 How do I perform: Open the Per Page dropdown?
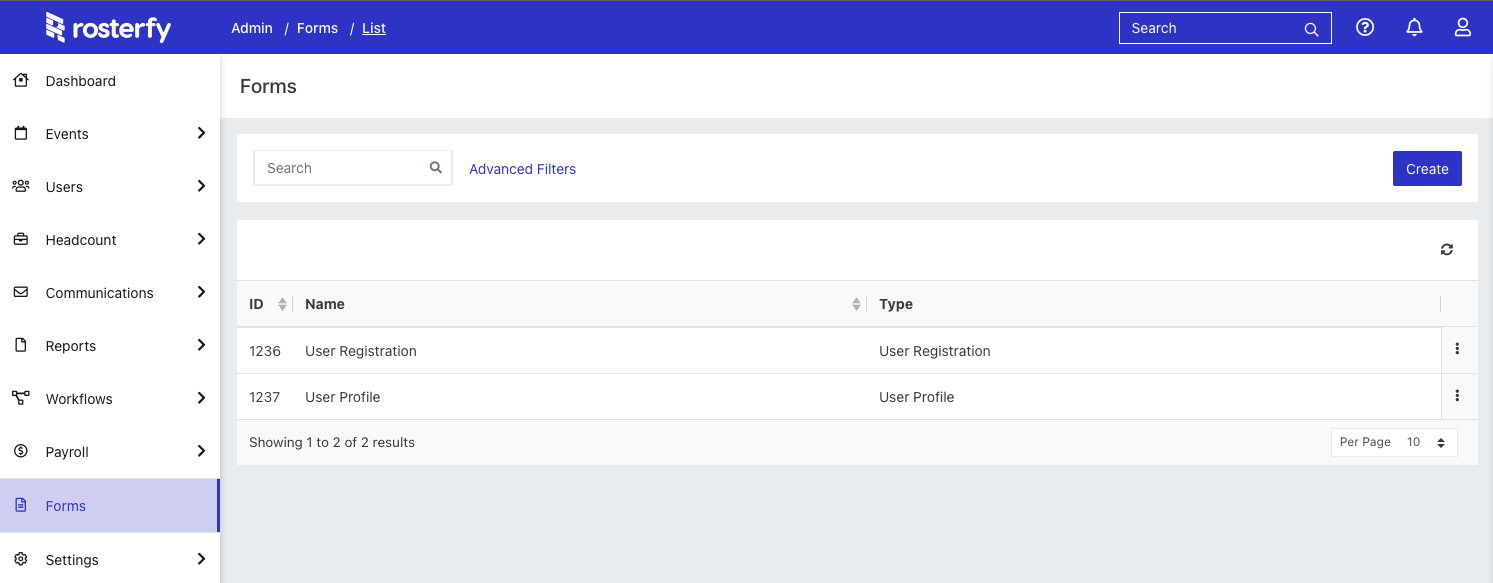[1424, 441]
